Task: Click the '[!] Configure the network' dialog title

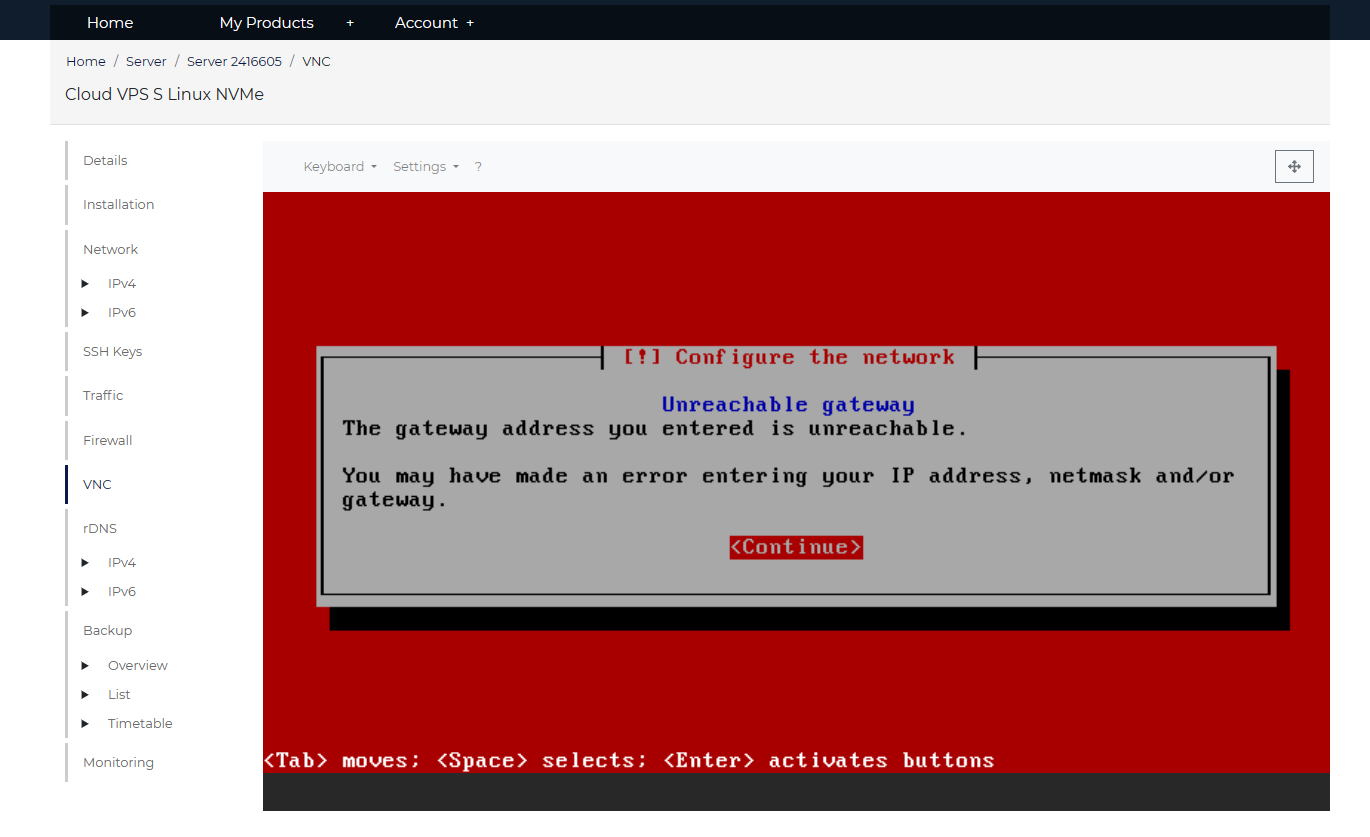Action: coord(789,358)
